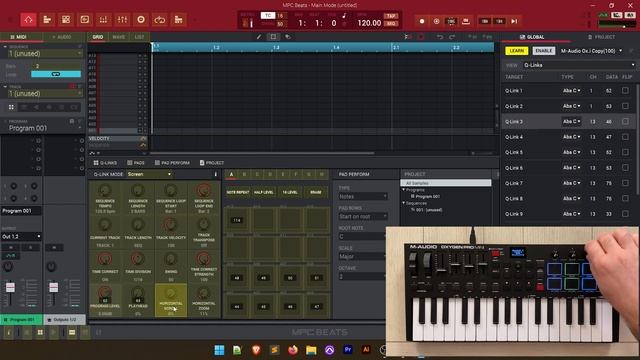The height and width of the screenshot is (360, 640).
Task: Open Q-Link 1 Type dropdown
Action: [571, 91]
